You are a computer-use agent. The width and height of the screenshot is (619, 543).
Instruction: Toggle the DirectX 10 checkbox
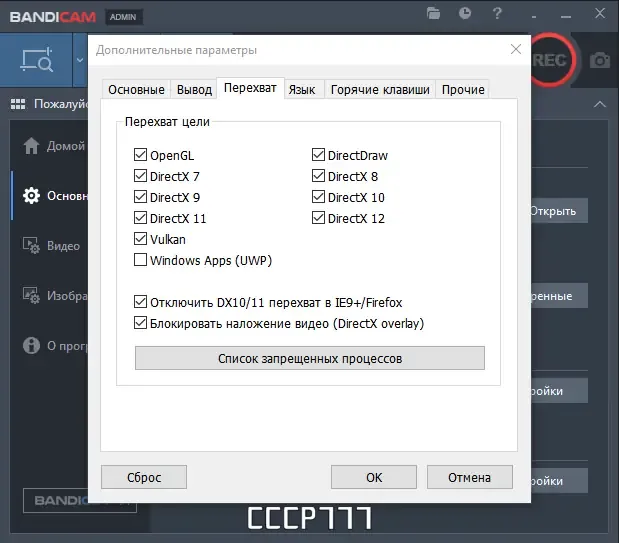[x=318, y=197]
